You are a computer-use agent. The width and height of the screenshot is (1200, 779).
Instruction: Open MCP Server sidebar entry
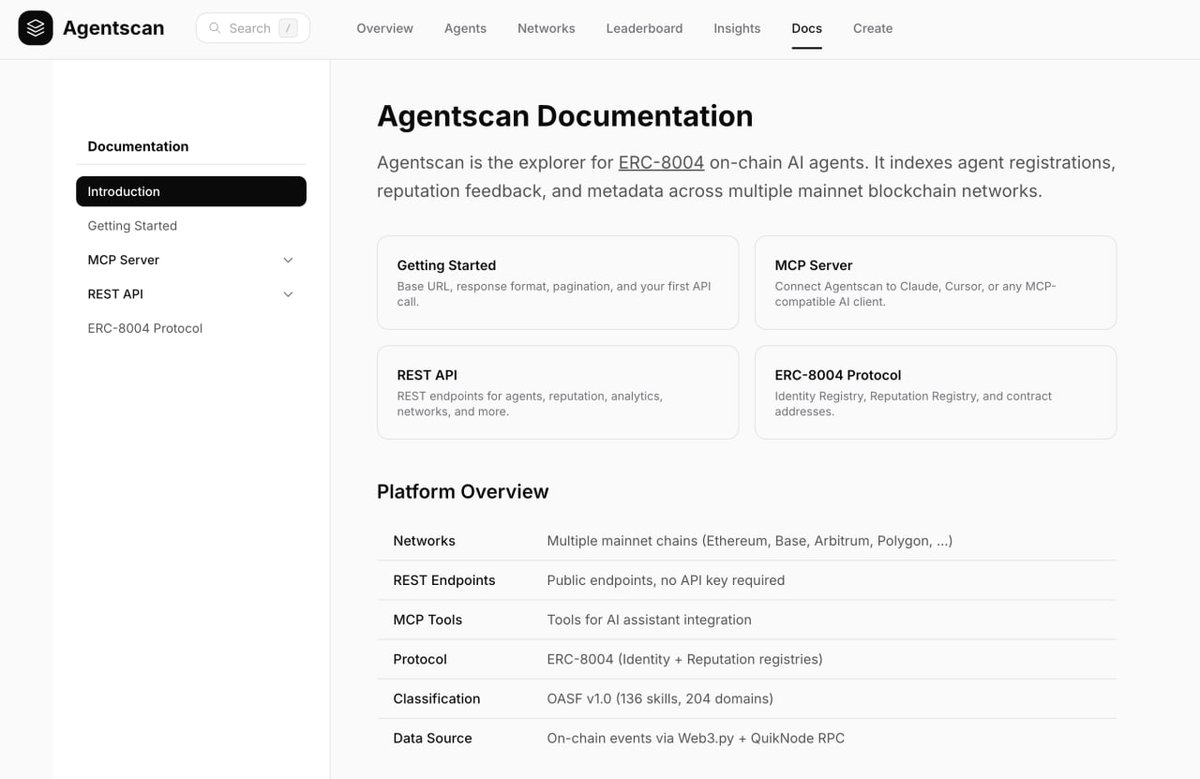click(124, 260)
